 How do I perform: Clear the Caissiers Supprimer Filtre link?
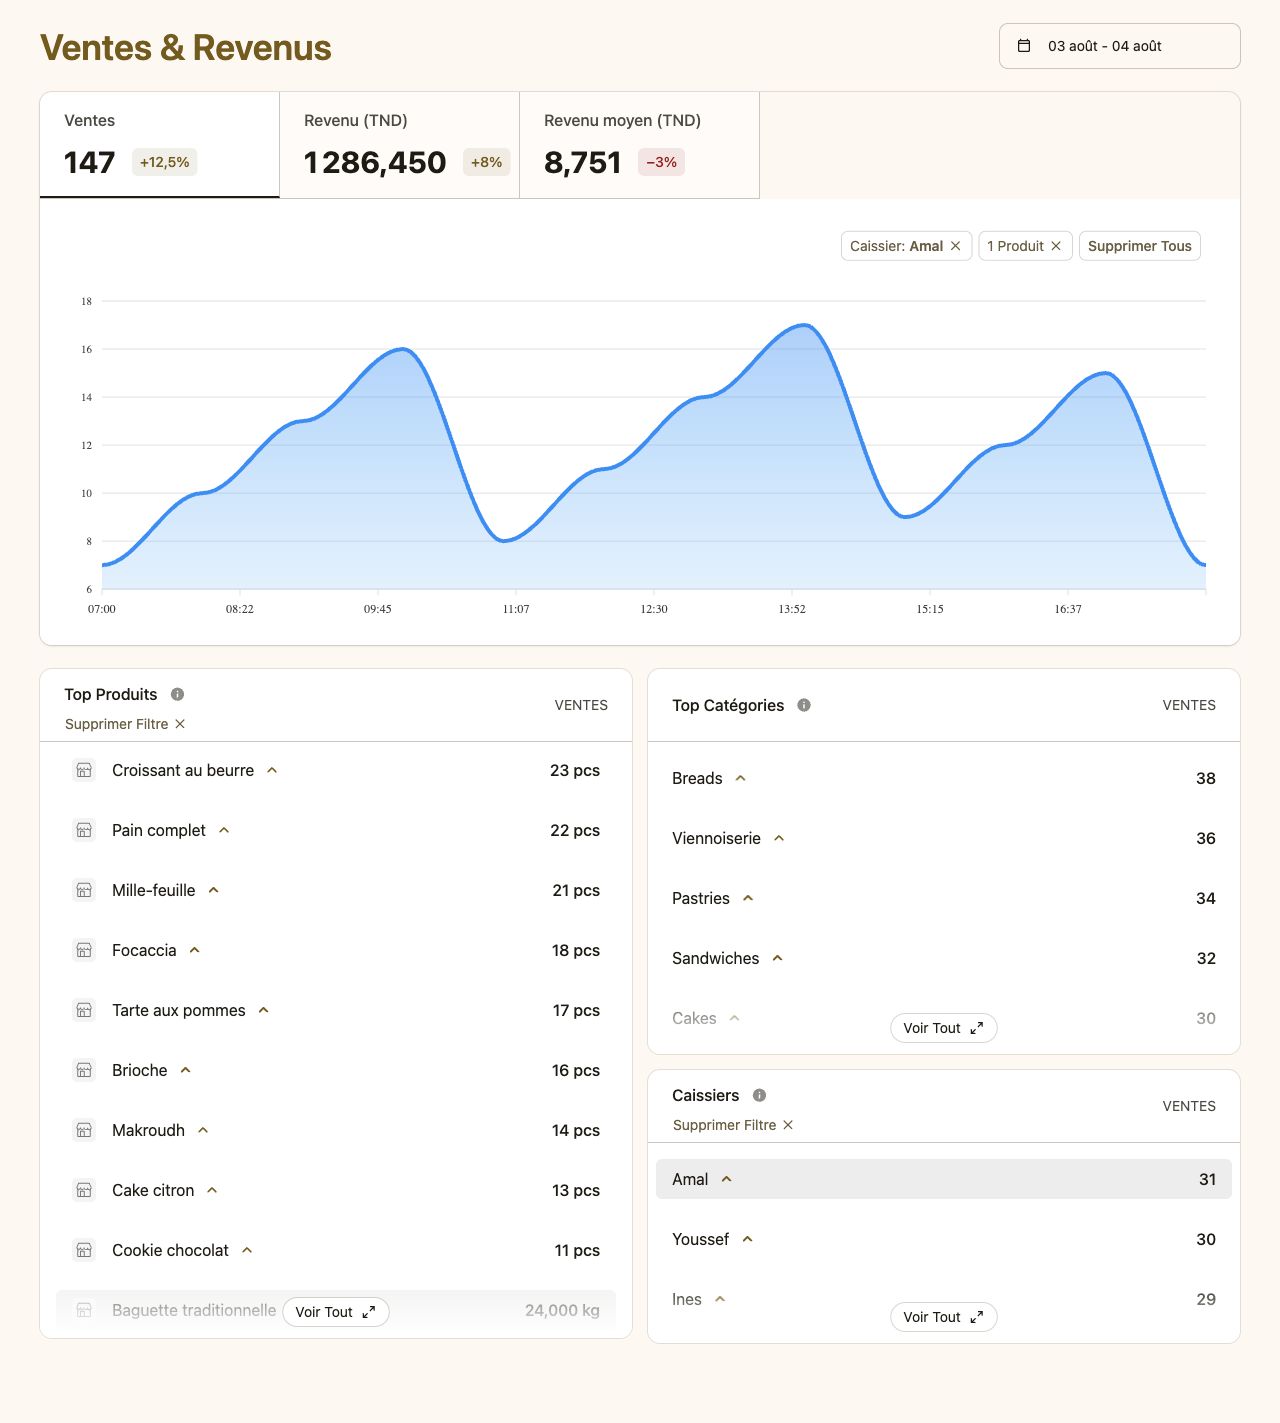tap(733, 1125)
